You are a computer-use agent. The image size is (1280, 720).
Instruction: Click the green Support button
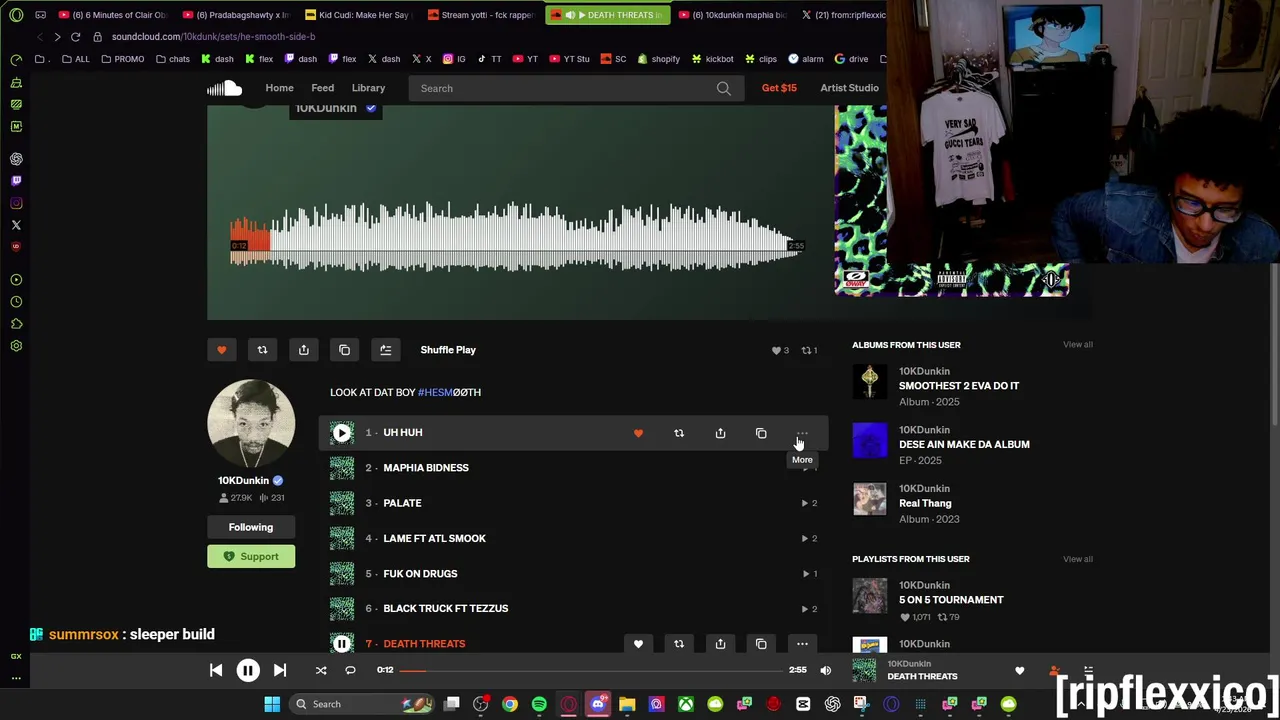(251, 556)
